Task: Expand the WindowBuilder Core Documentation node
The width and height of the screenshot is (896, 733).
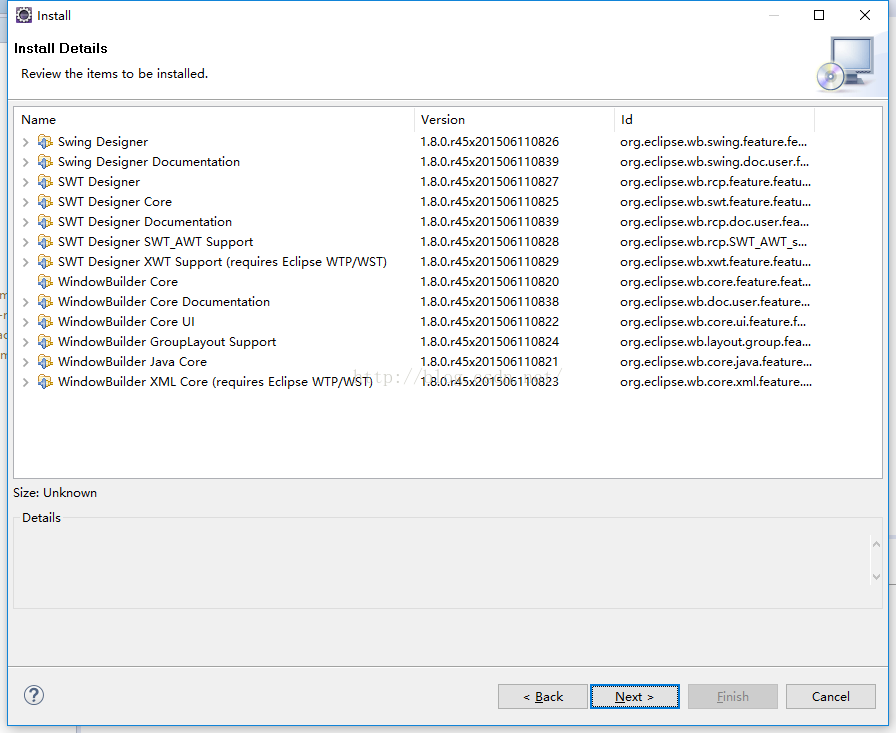Action: pyautogui.click(x=25, y=302)
